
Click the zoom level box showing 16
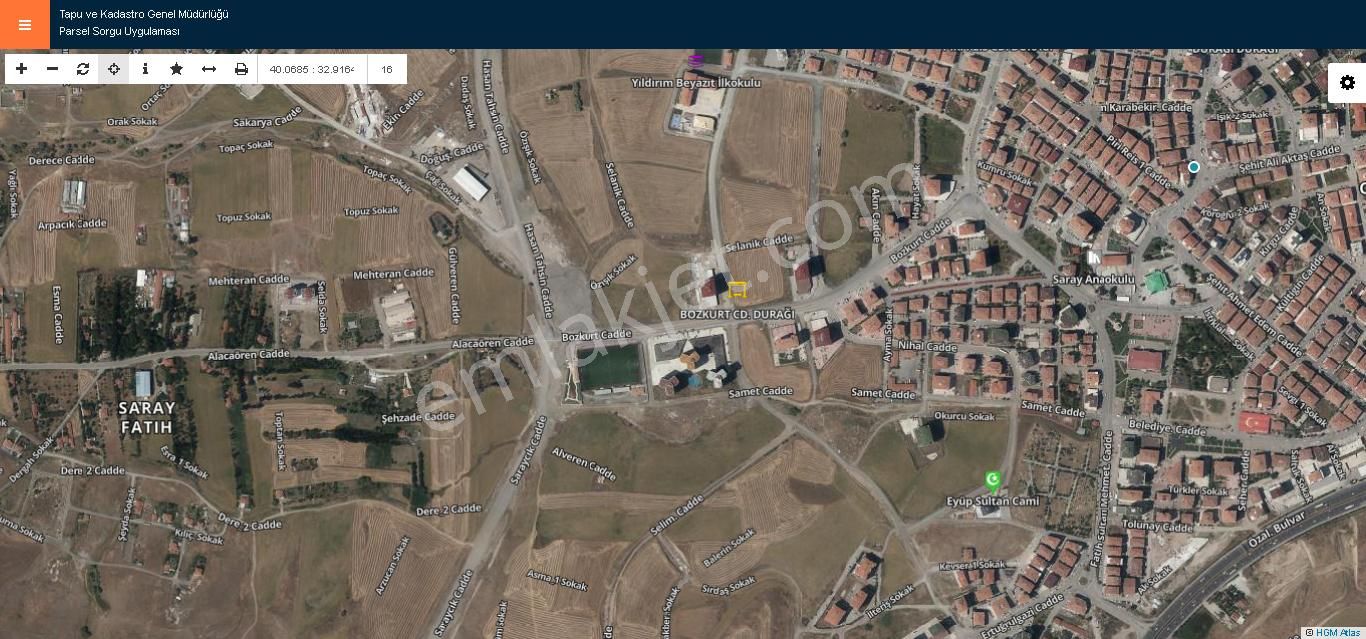387,69
